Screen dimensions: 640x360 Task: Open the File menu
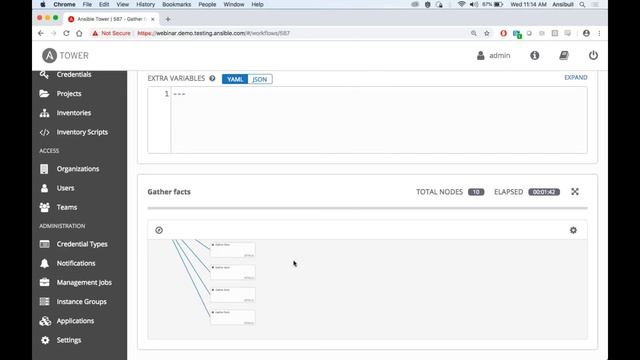[x=87, y=4]
